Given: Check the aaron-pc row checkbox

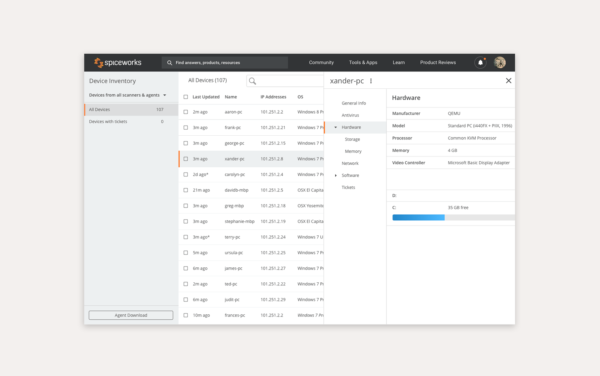Looking at the screenshot, I should point(186,112).
